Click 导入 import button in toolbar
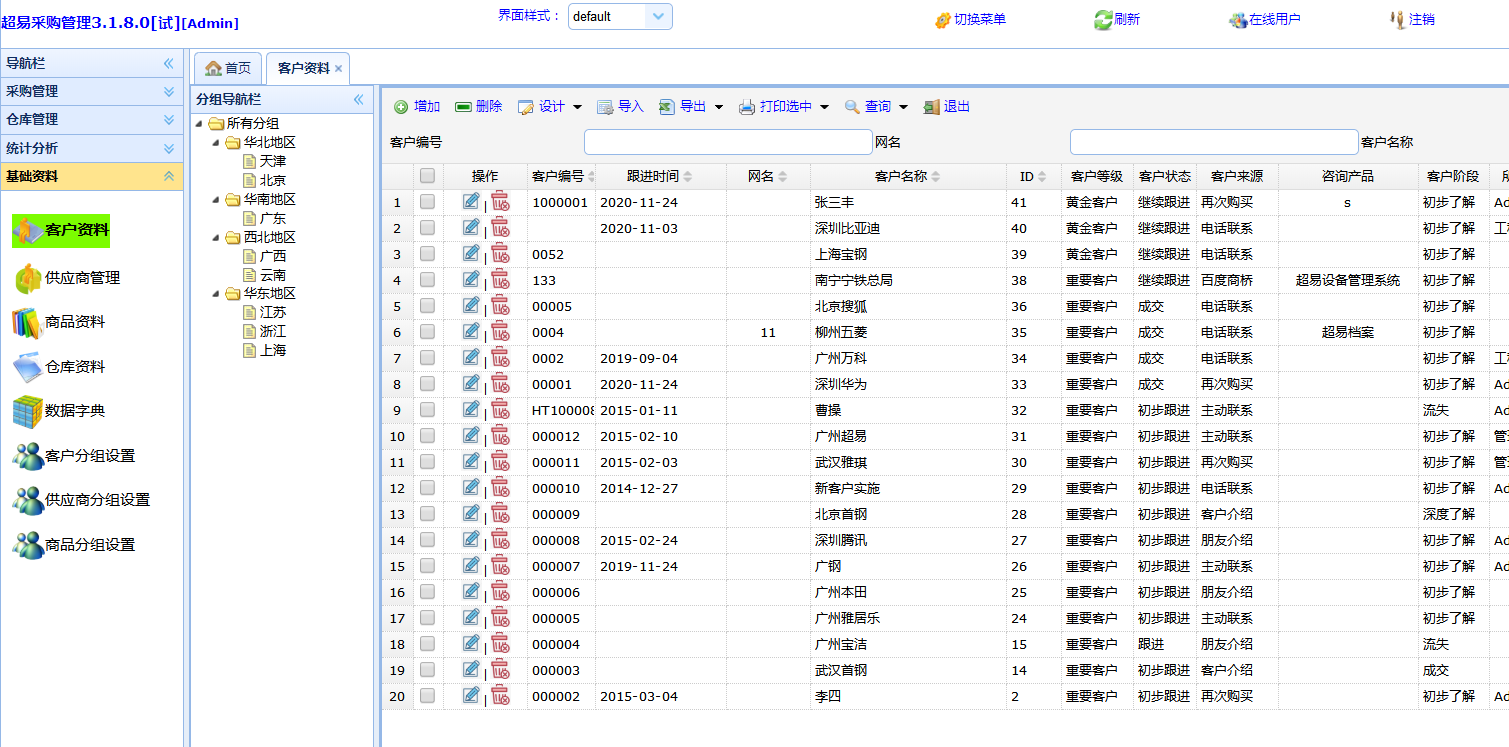Image resolution: width=1509 pixels, height=747 pixels. pos(620,107)
